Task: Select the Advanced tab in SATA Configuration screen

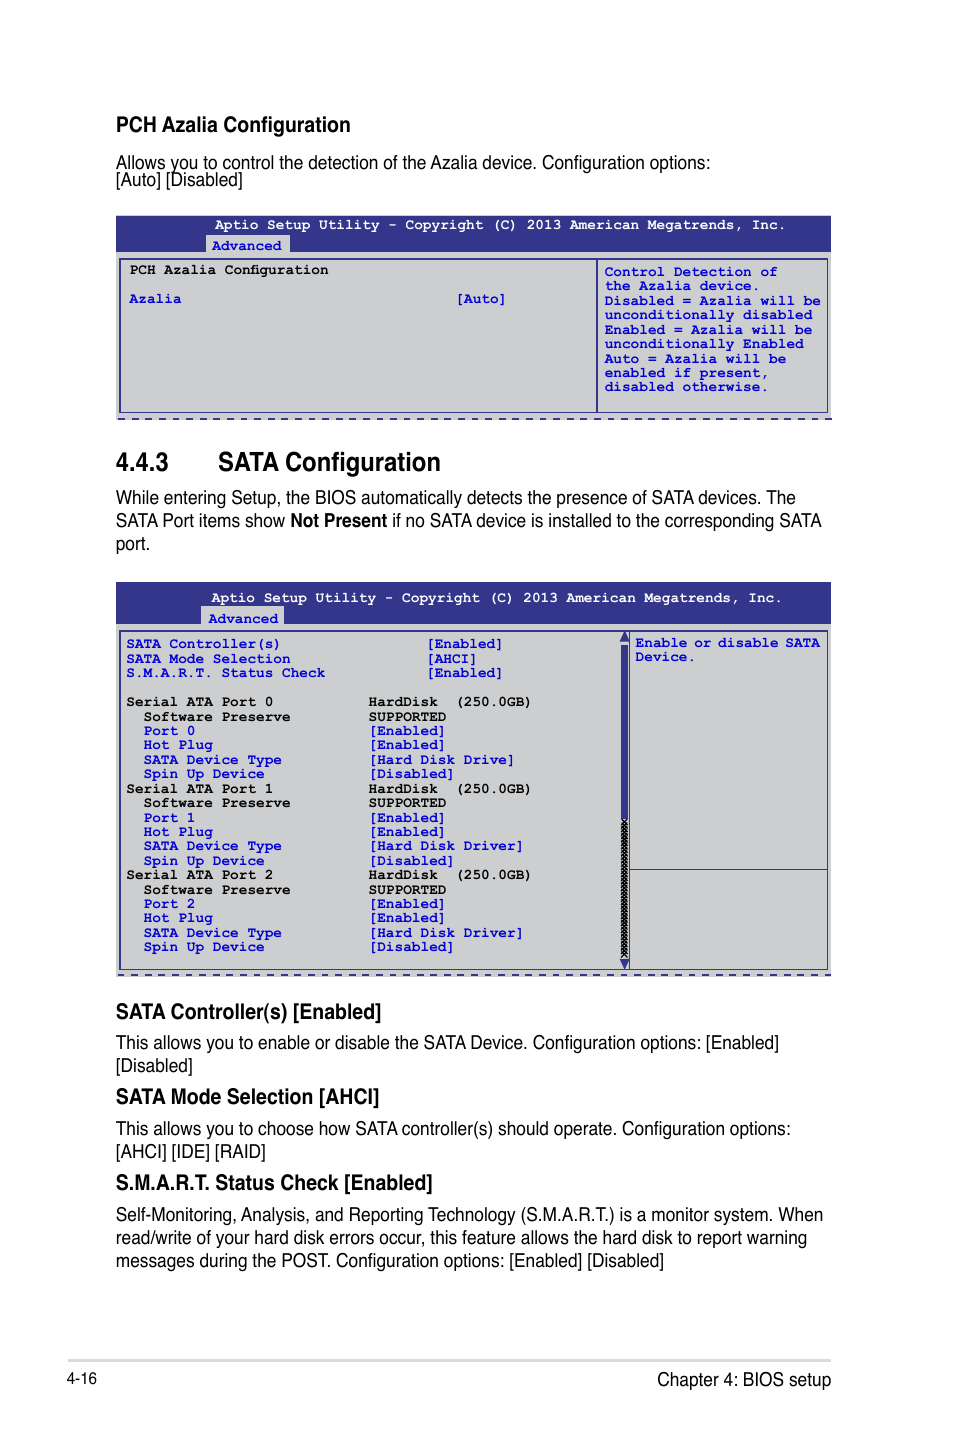Action: click(x=243, y=618)
